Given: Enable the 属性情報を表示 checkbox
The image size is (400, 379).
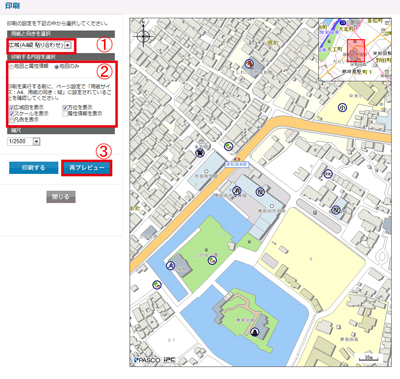Looking at the screenshot, I should (65, 114).
